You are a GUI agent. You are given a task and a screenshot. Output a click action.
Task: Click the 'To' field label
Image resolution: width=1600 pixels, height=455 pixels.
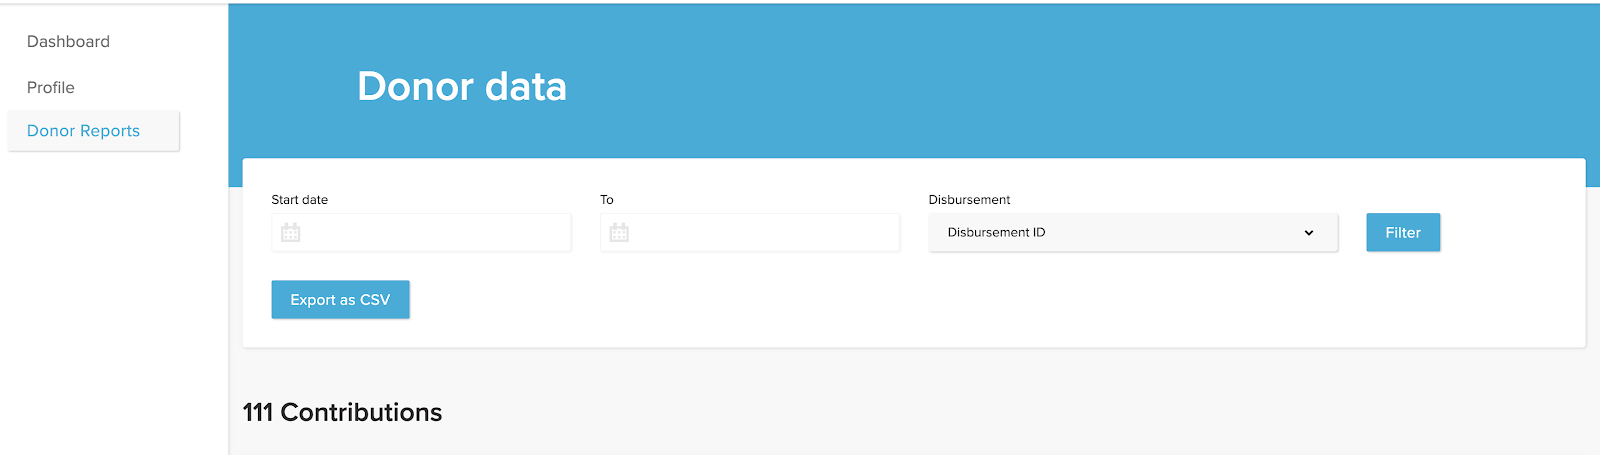click(607, 200)
